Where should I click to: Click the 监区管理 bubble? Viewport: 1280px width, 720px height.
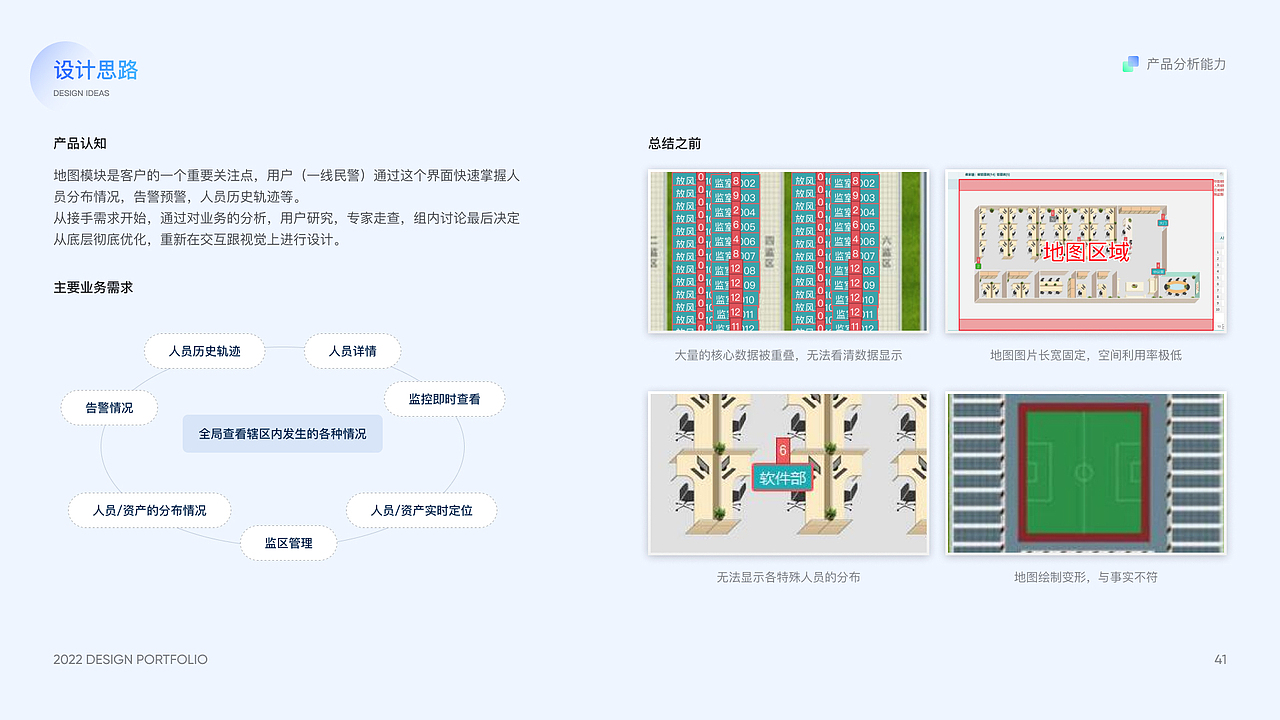288,543
